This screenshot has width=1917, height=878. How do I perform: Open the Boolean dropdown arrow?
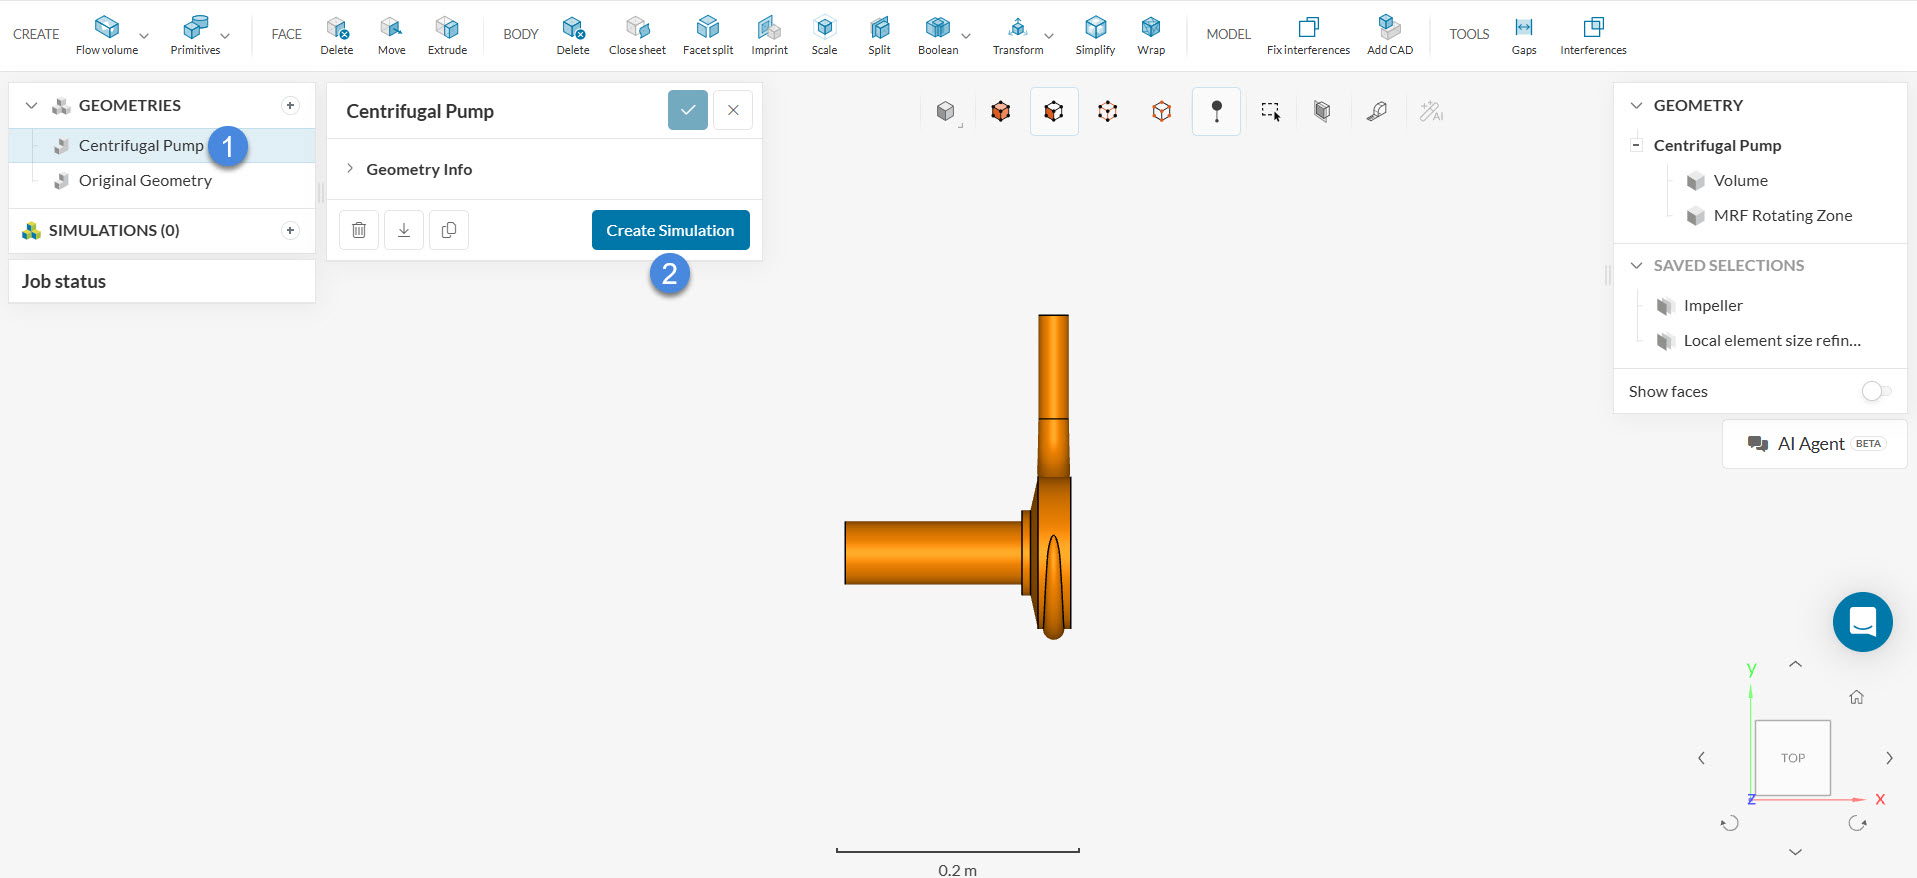(966, 36)
